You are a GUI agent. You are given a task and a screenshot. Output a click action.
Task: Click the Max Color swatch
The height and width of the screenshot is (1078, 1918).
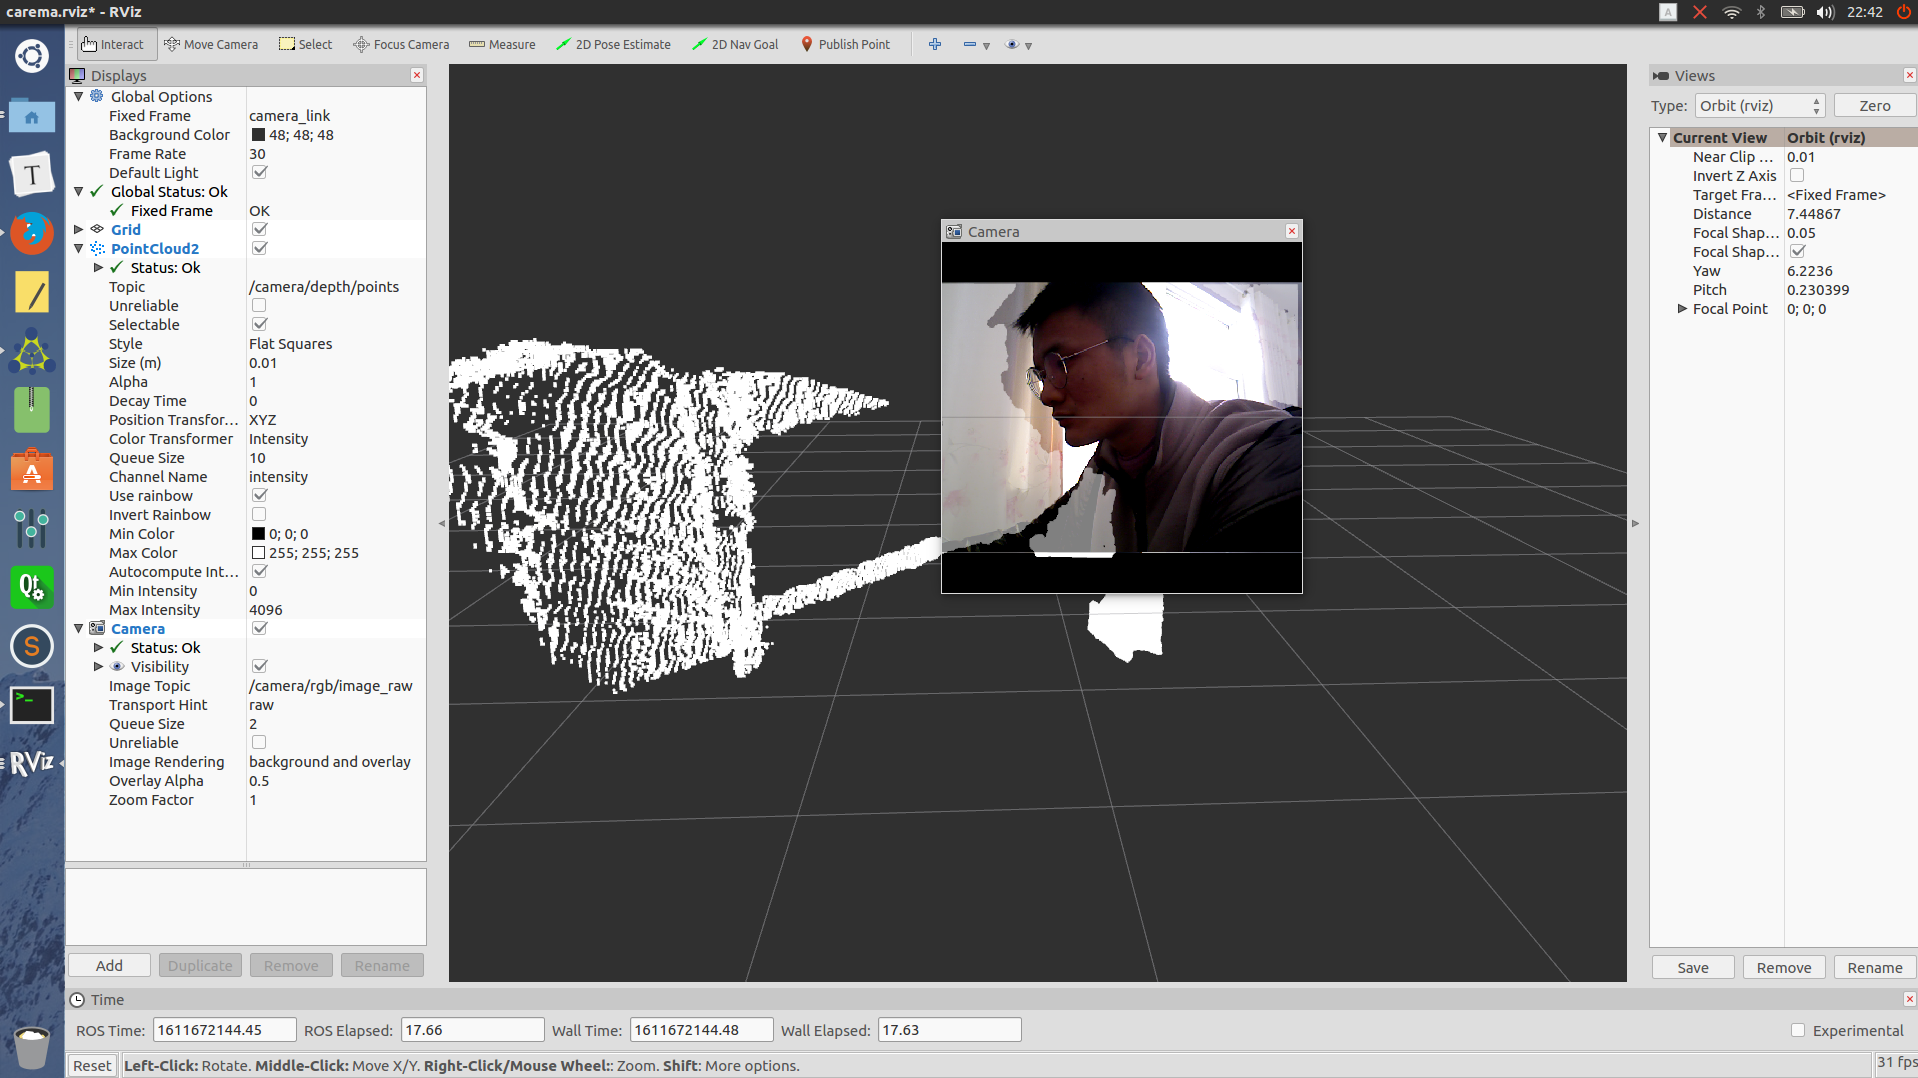[x=258, y=552]
